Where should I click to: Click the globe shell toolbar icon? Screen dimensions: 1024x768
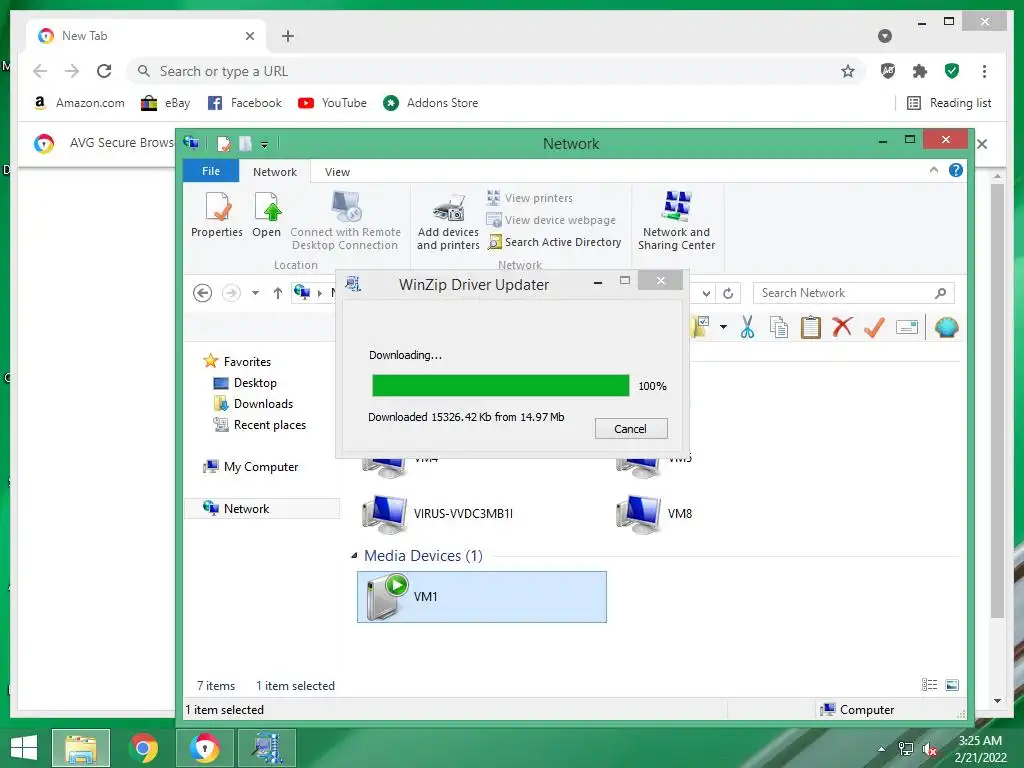(x=946, y=327)
